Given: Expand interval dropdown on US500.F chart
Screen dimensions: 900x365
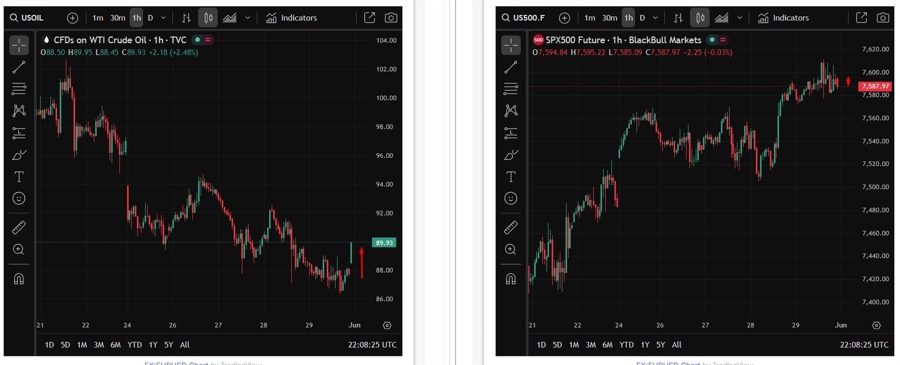Looking at the screenshot, I should [655, 18].
